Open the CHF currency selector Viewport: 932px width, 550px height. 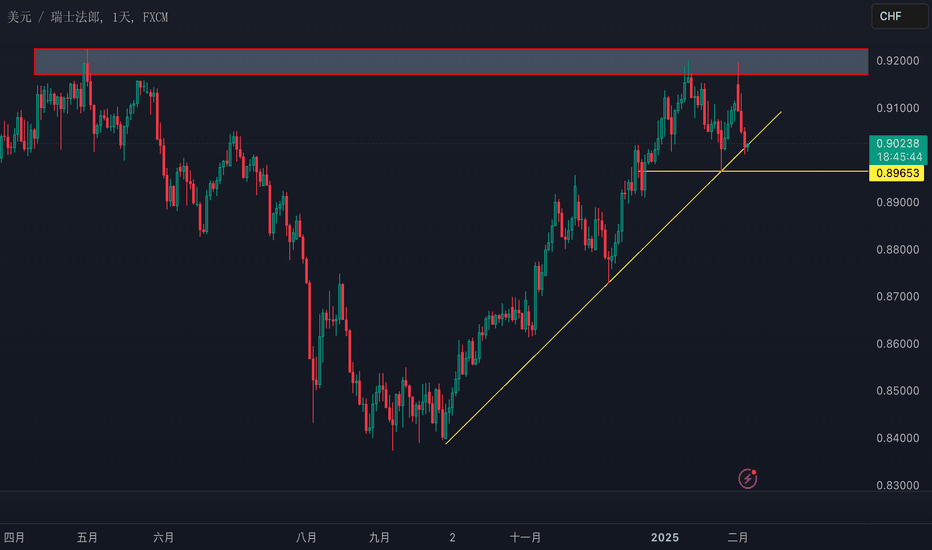pyautogui.click(x=899, y=16)
